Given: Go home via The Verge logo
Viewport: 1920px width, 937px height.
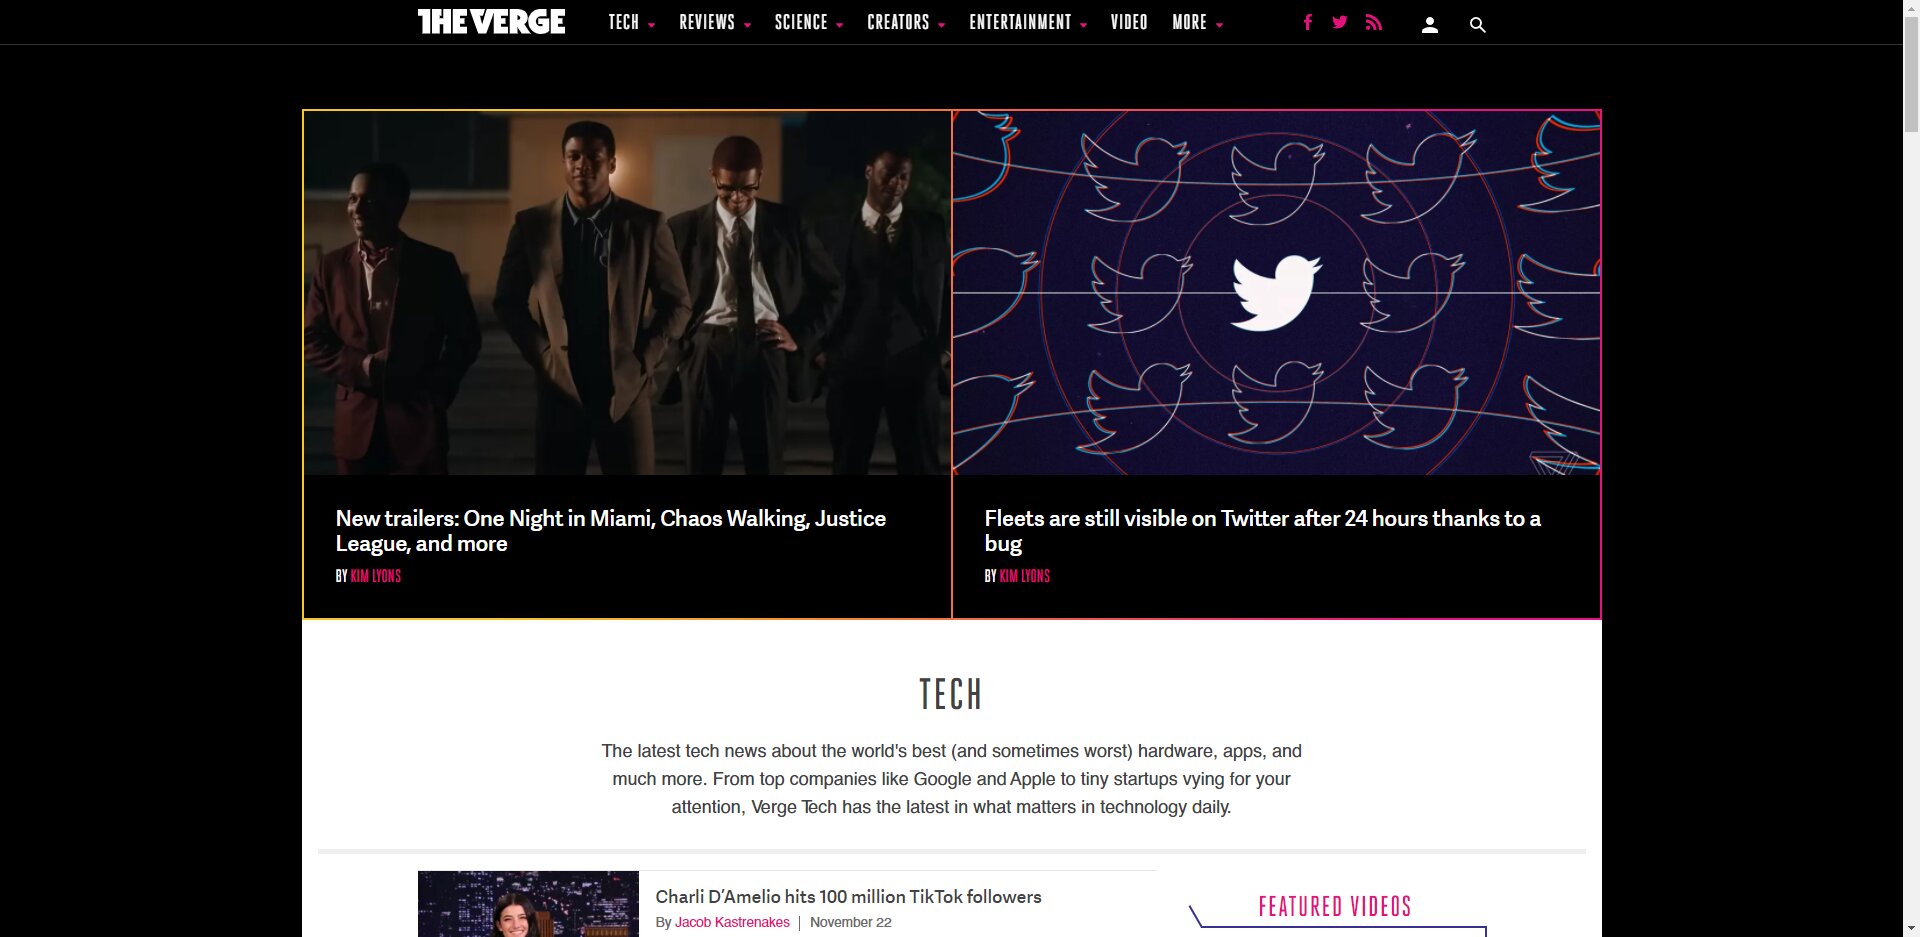Looking at the screenshot, I should [x=491, y=22].
